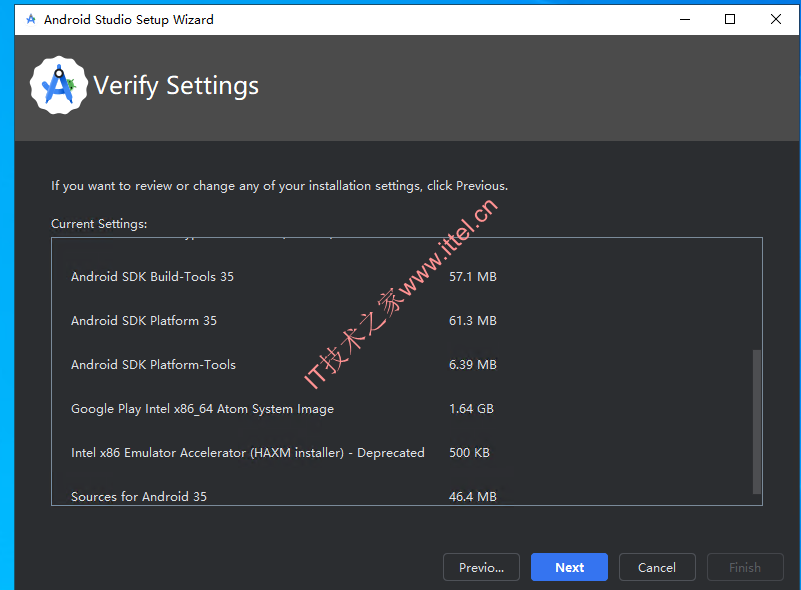Cancel the setup wizard
The width and height of the screenshot is (801, 590).
pos(657,567)
